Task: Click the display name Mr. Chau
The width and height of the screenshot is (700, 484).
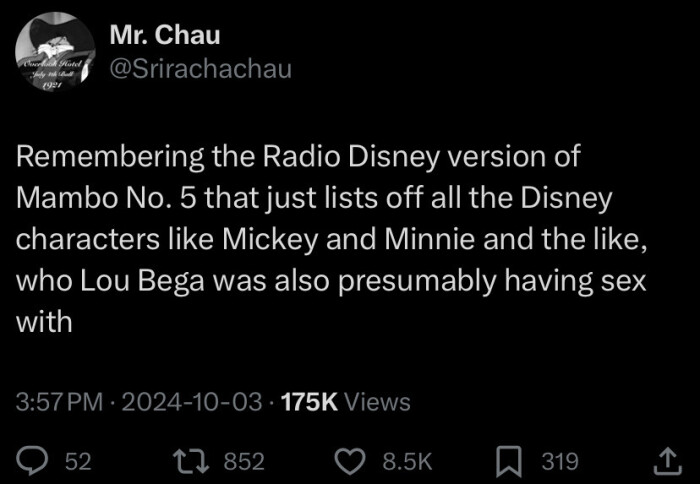Action: click(165, 35)
